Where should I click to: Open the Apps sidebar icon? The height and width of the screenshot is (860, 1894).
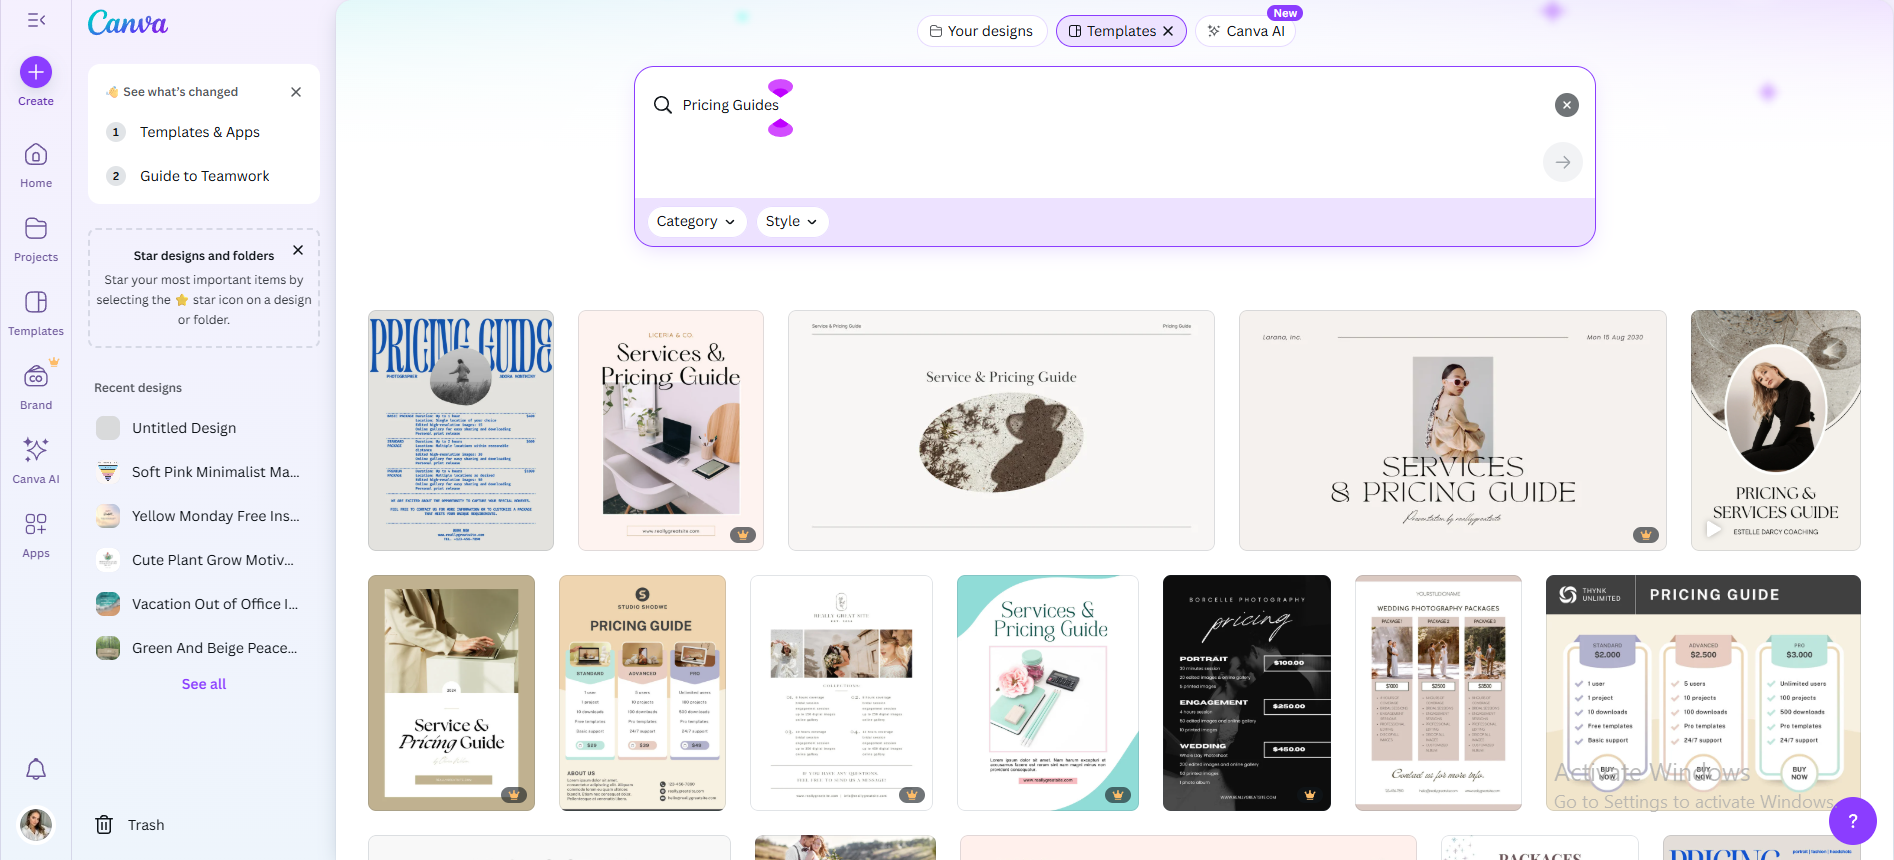tap(36, 524)
